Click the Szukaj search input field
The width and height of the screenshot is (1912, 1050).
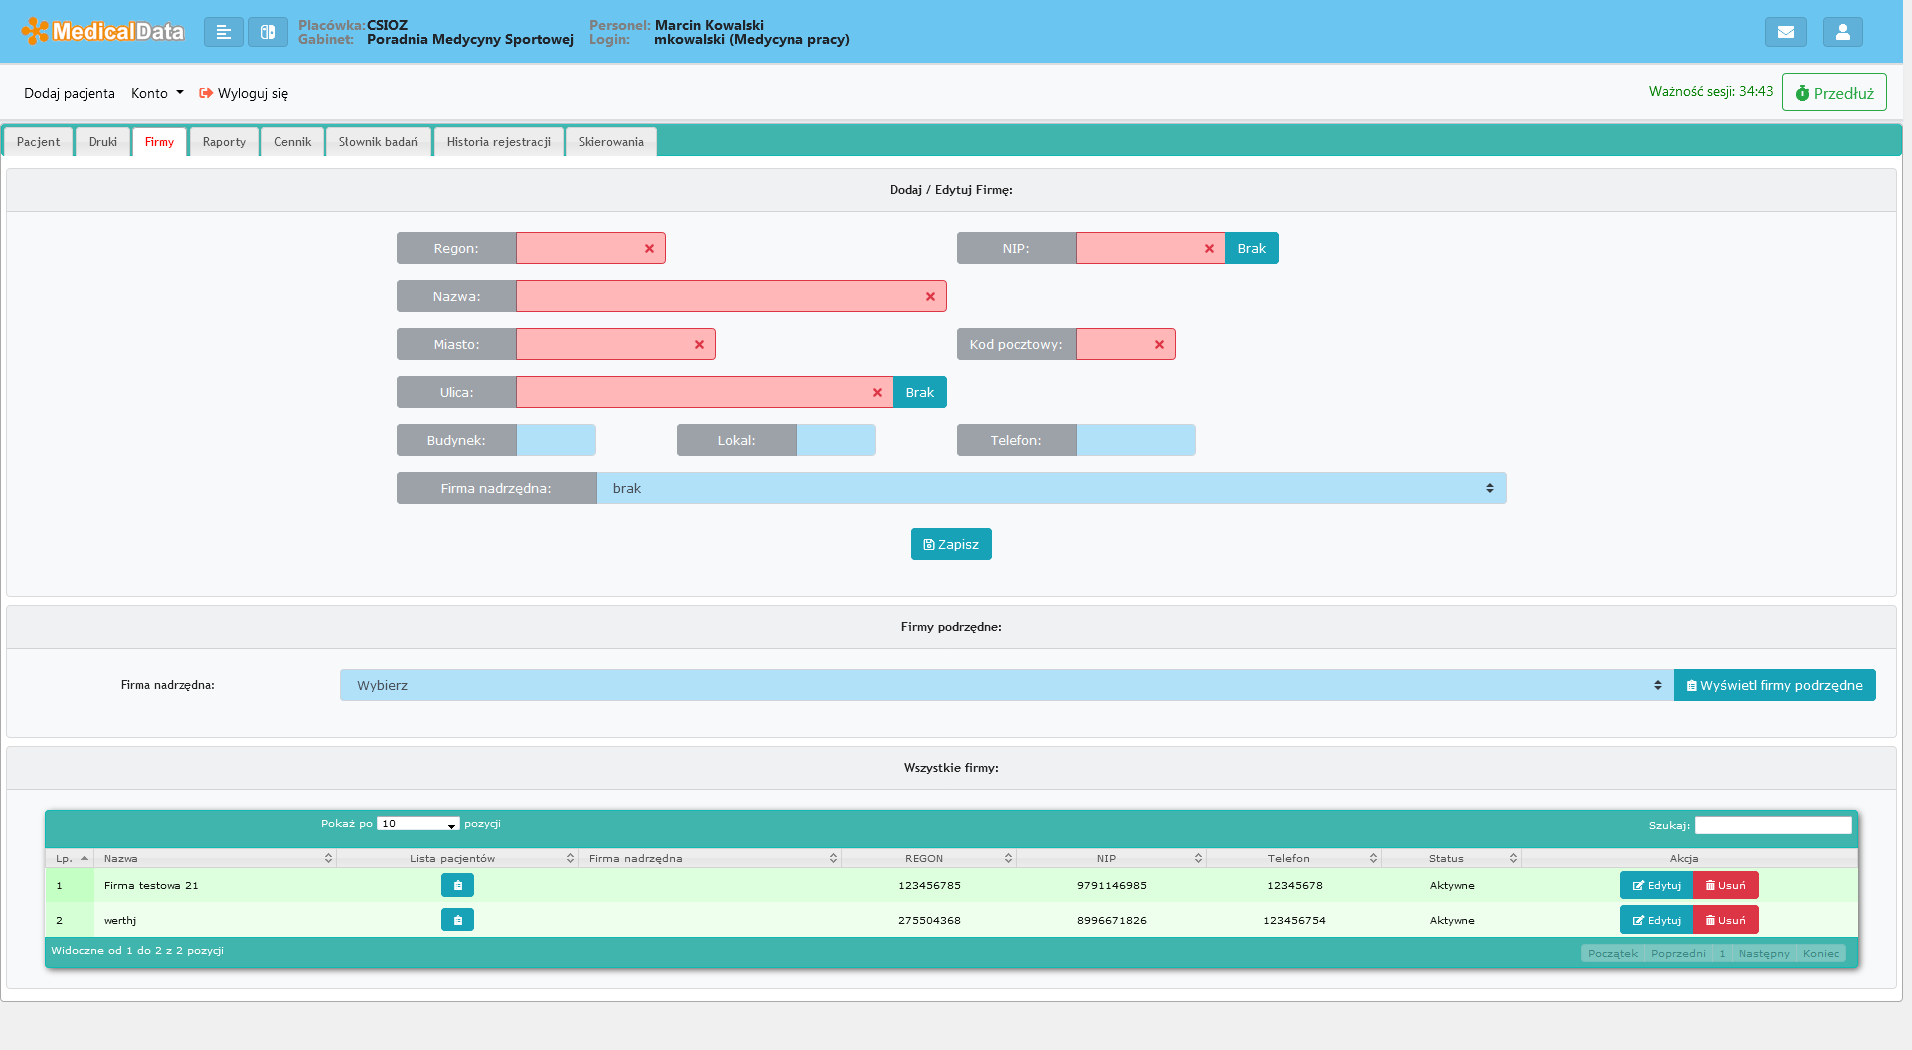point(1772,825)
